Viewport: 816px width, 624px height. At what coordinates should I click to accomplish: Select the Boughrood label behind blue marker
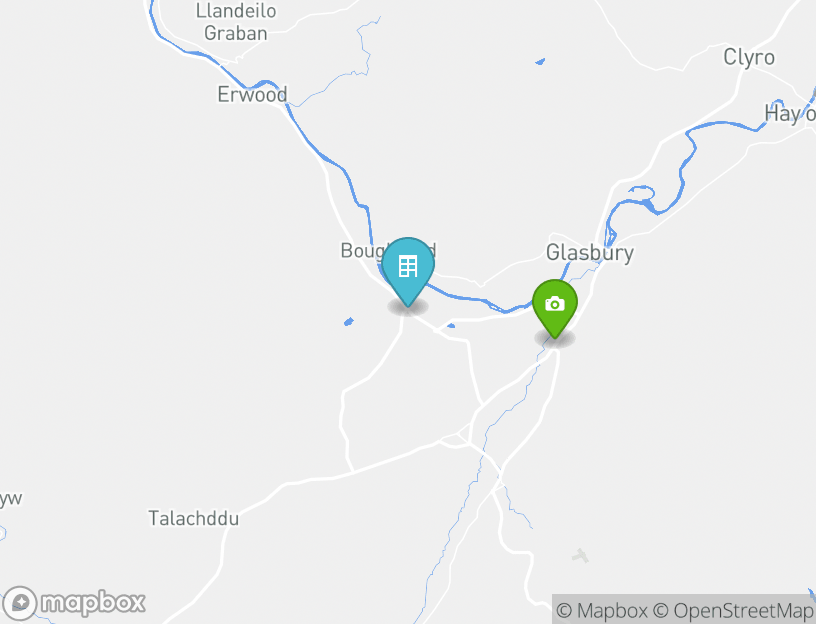click(x=388, y=250)
